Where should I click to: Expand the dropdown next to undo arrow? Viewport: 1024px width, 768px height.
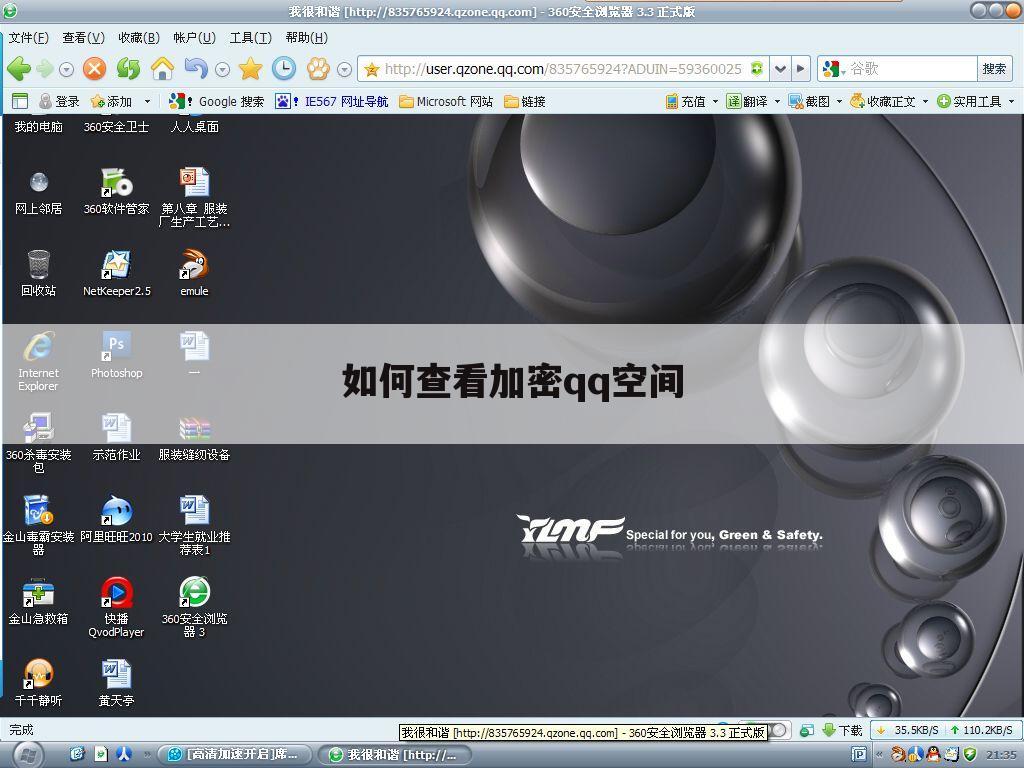click(x=223, y=69)
